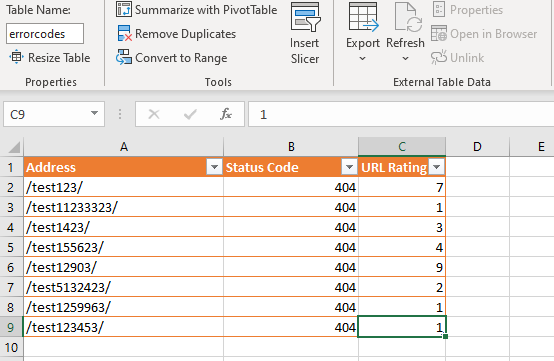Screen dimensions: 554x361
Task: Click cell containing /test123453/
Action: point(124,327)
